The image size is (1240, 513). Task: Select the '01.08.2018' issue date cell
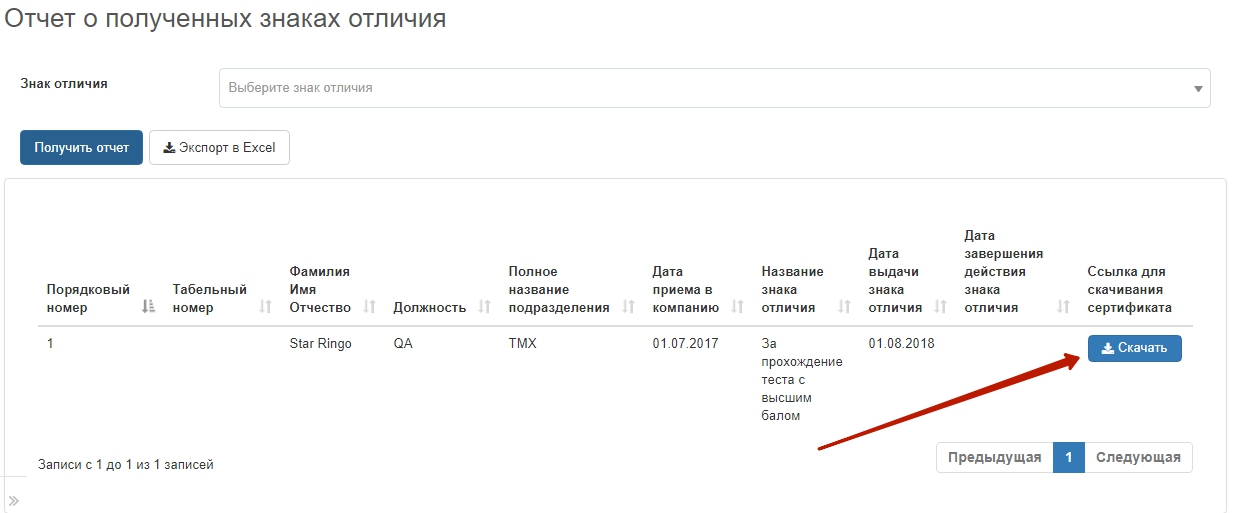point(901,344)
